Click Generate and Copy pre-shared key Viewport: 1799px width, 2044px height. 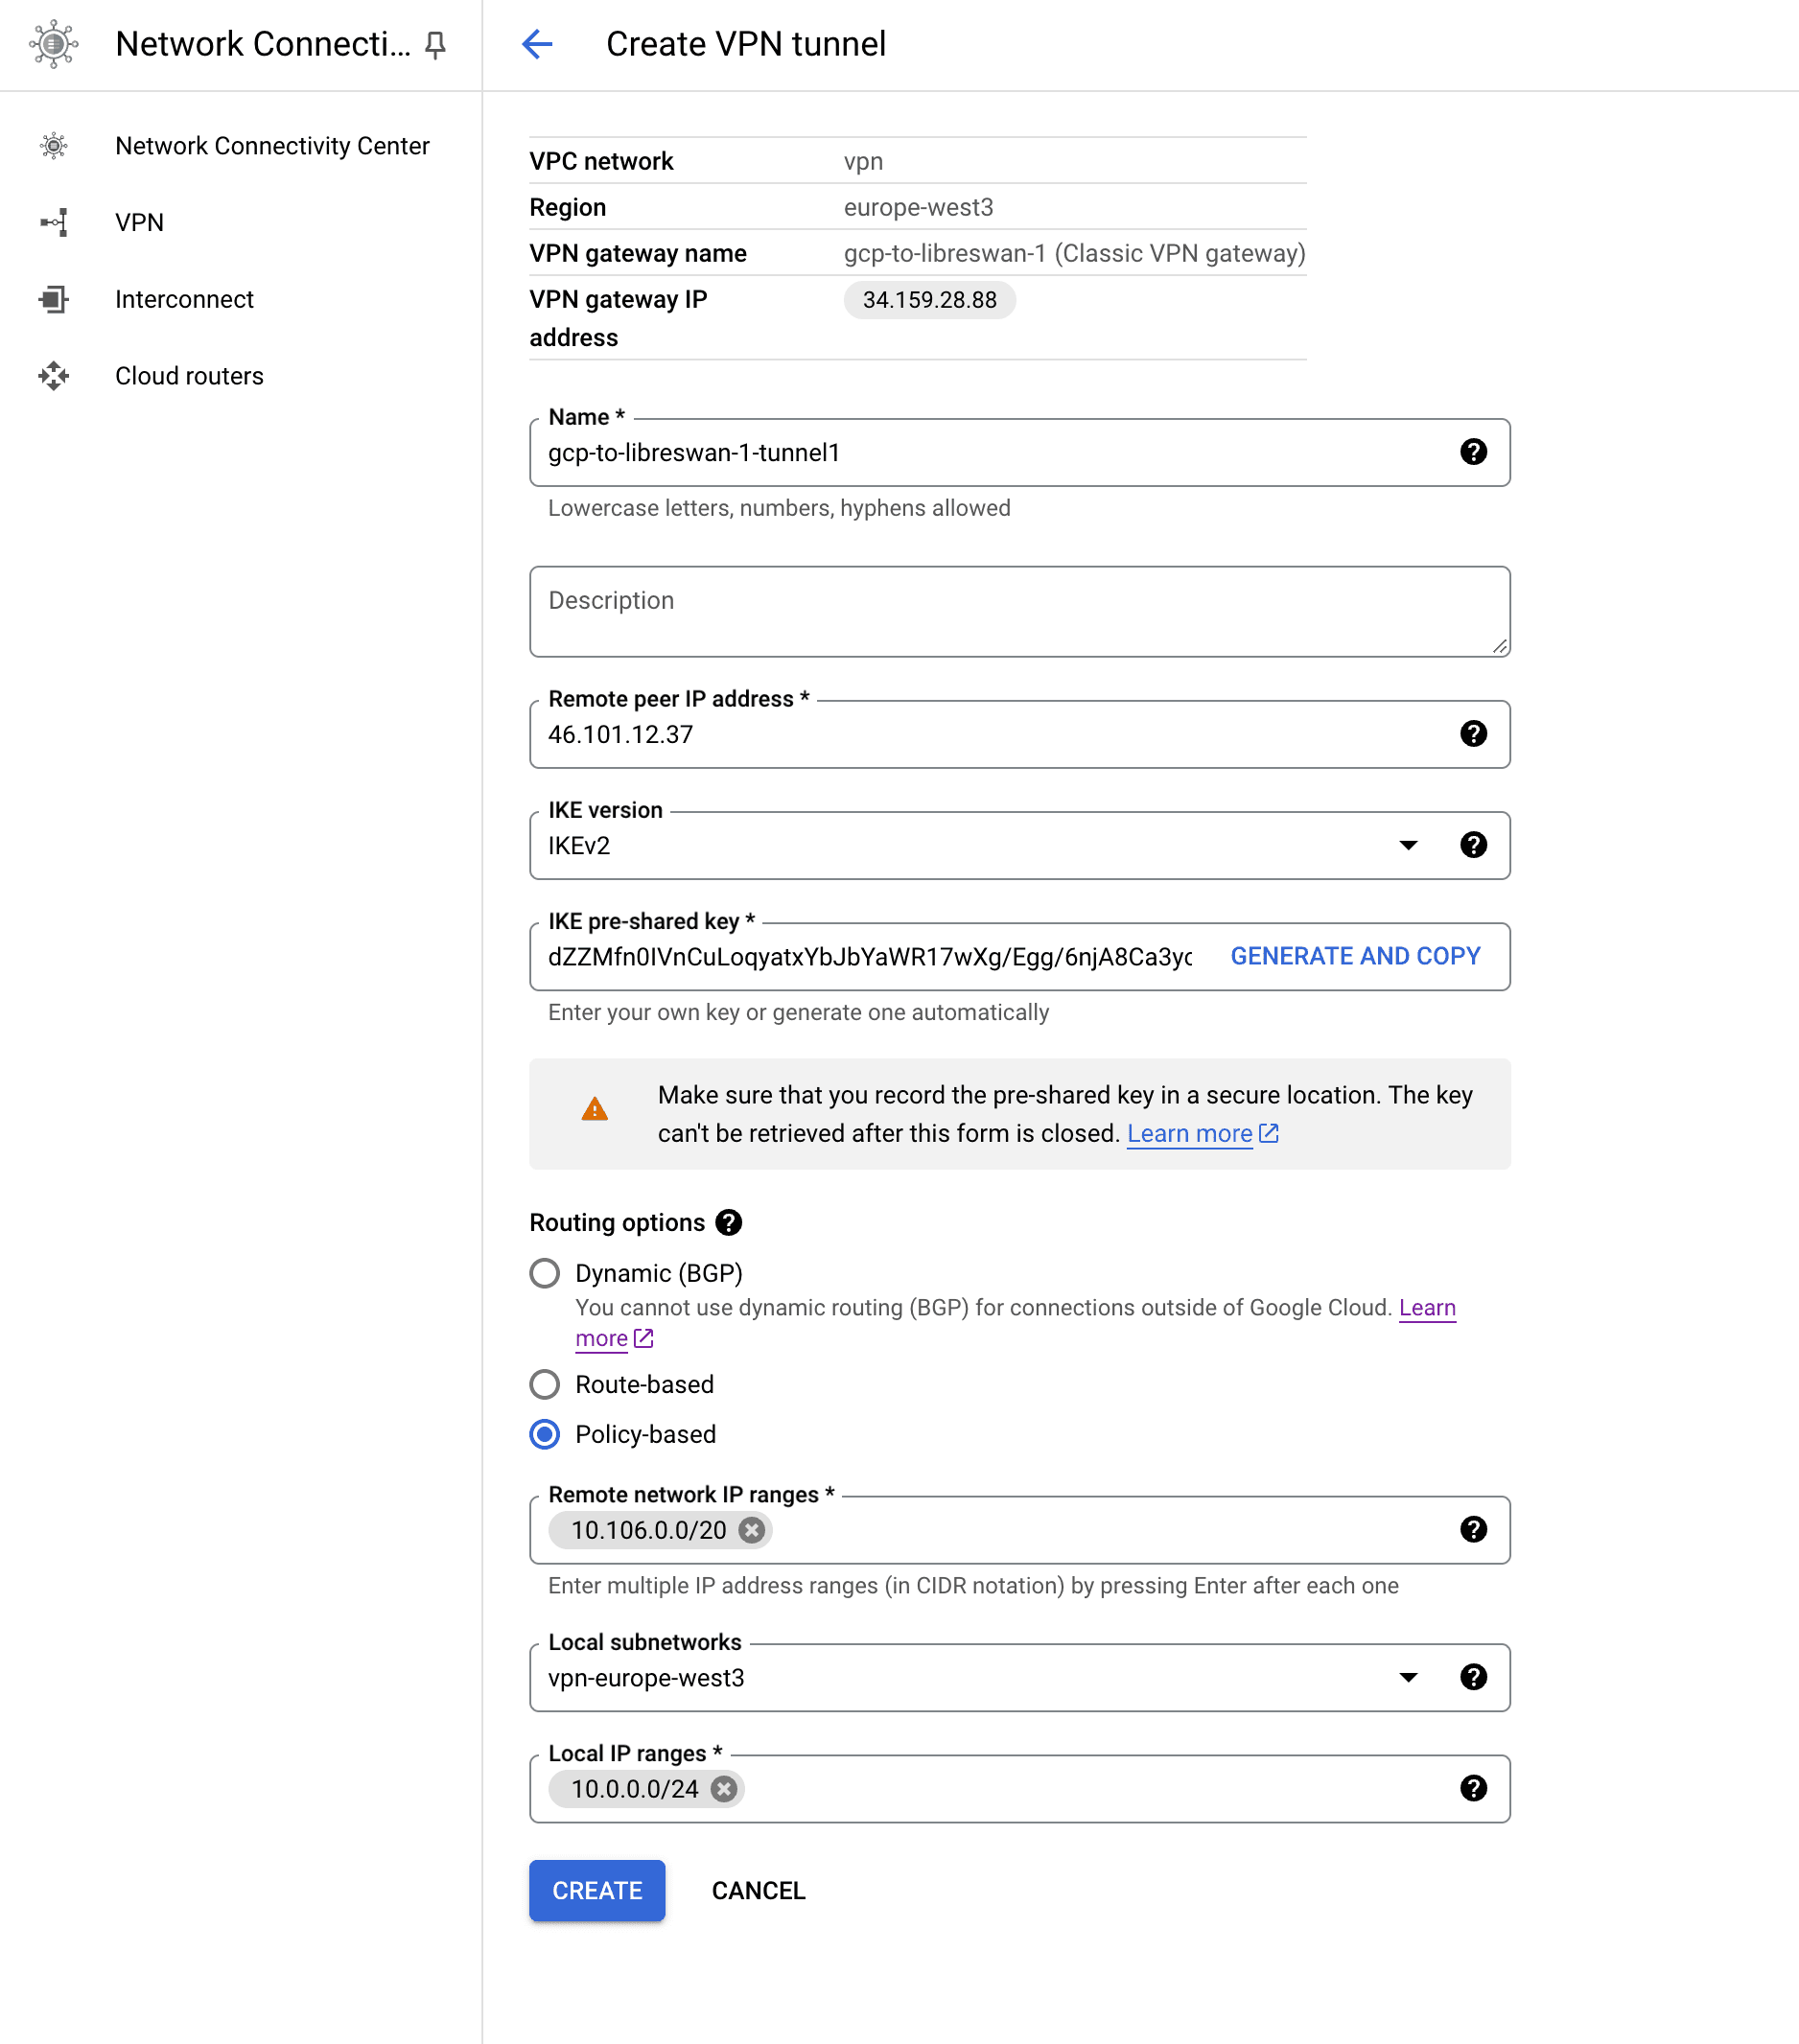point(1355,956)
